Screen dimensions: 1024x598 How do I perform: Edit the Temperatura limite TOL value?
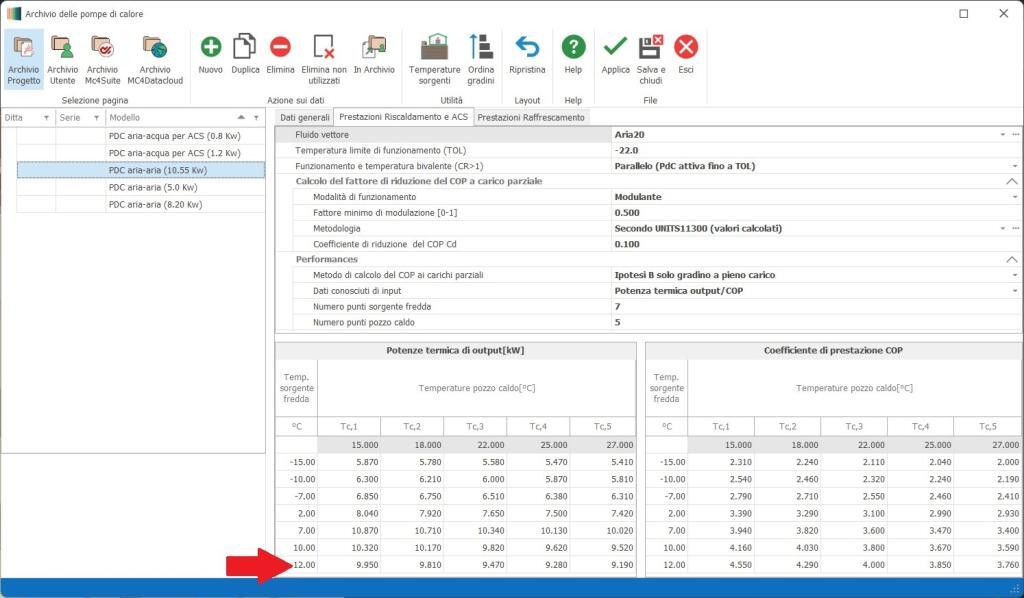point(816,150)
